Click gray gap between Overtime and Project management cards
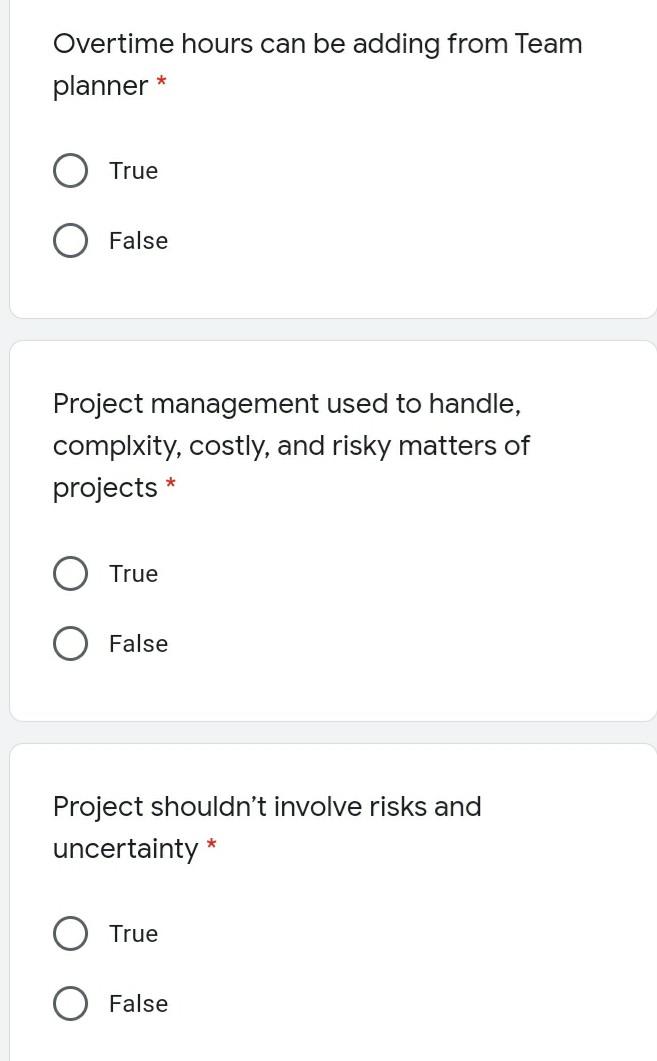The width and height of the screenshot is (657, 1061). tap(328, 330)
